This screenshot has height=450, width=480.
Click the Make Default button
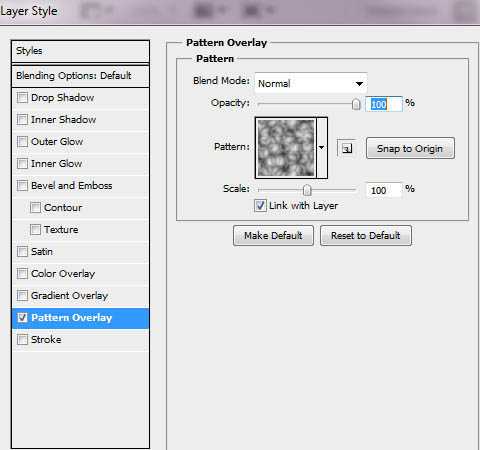pyautogui.click(x=273, y=236)
